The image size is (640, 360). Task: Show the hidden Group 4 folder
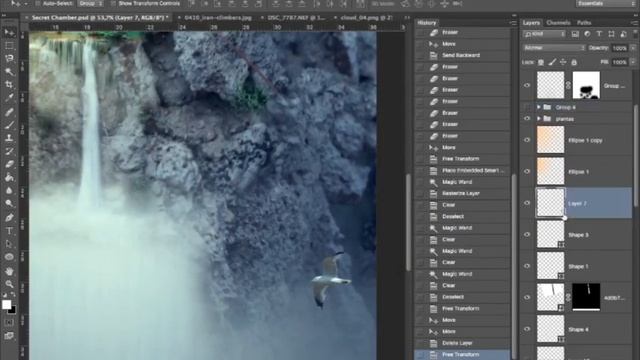[527, 107]
